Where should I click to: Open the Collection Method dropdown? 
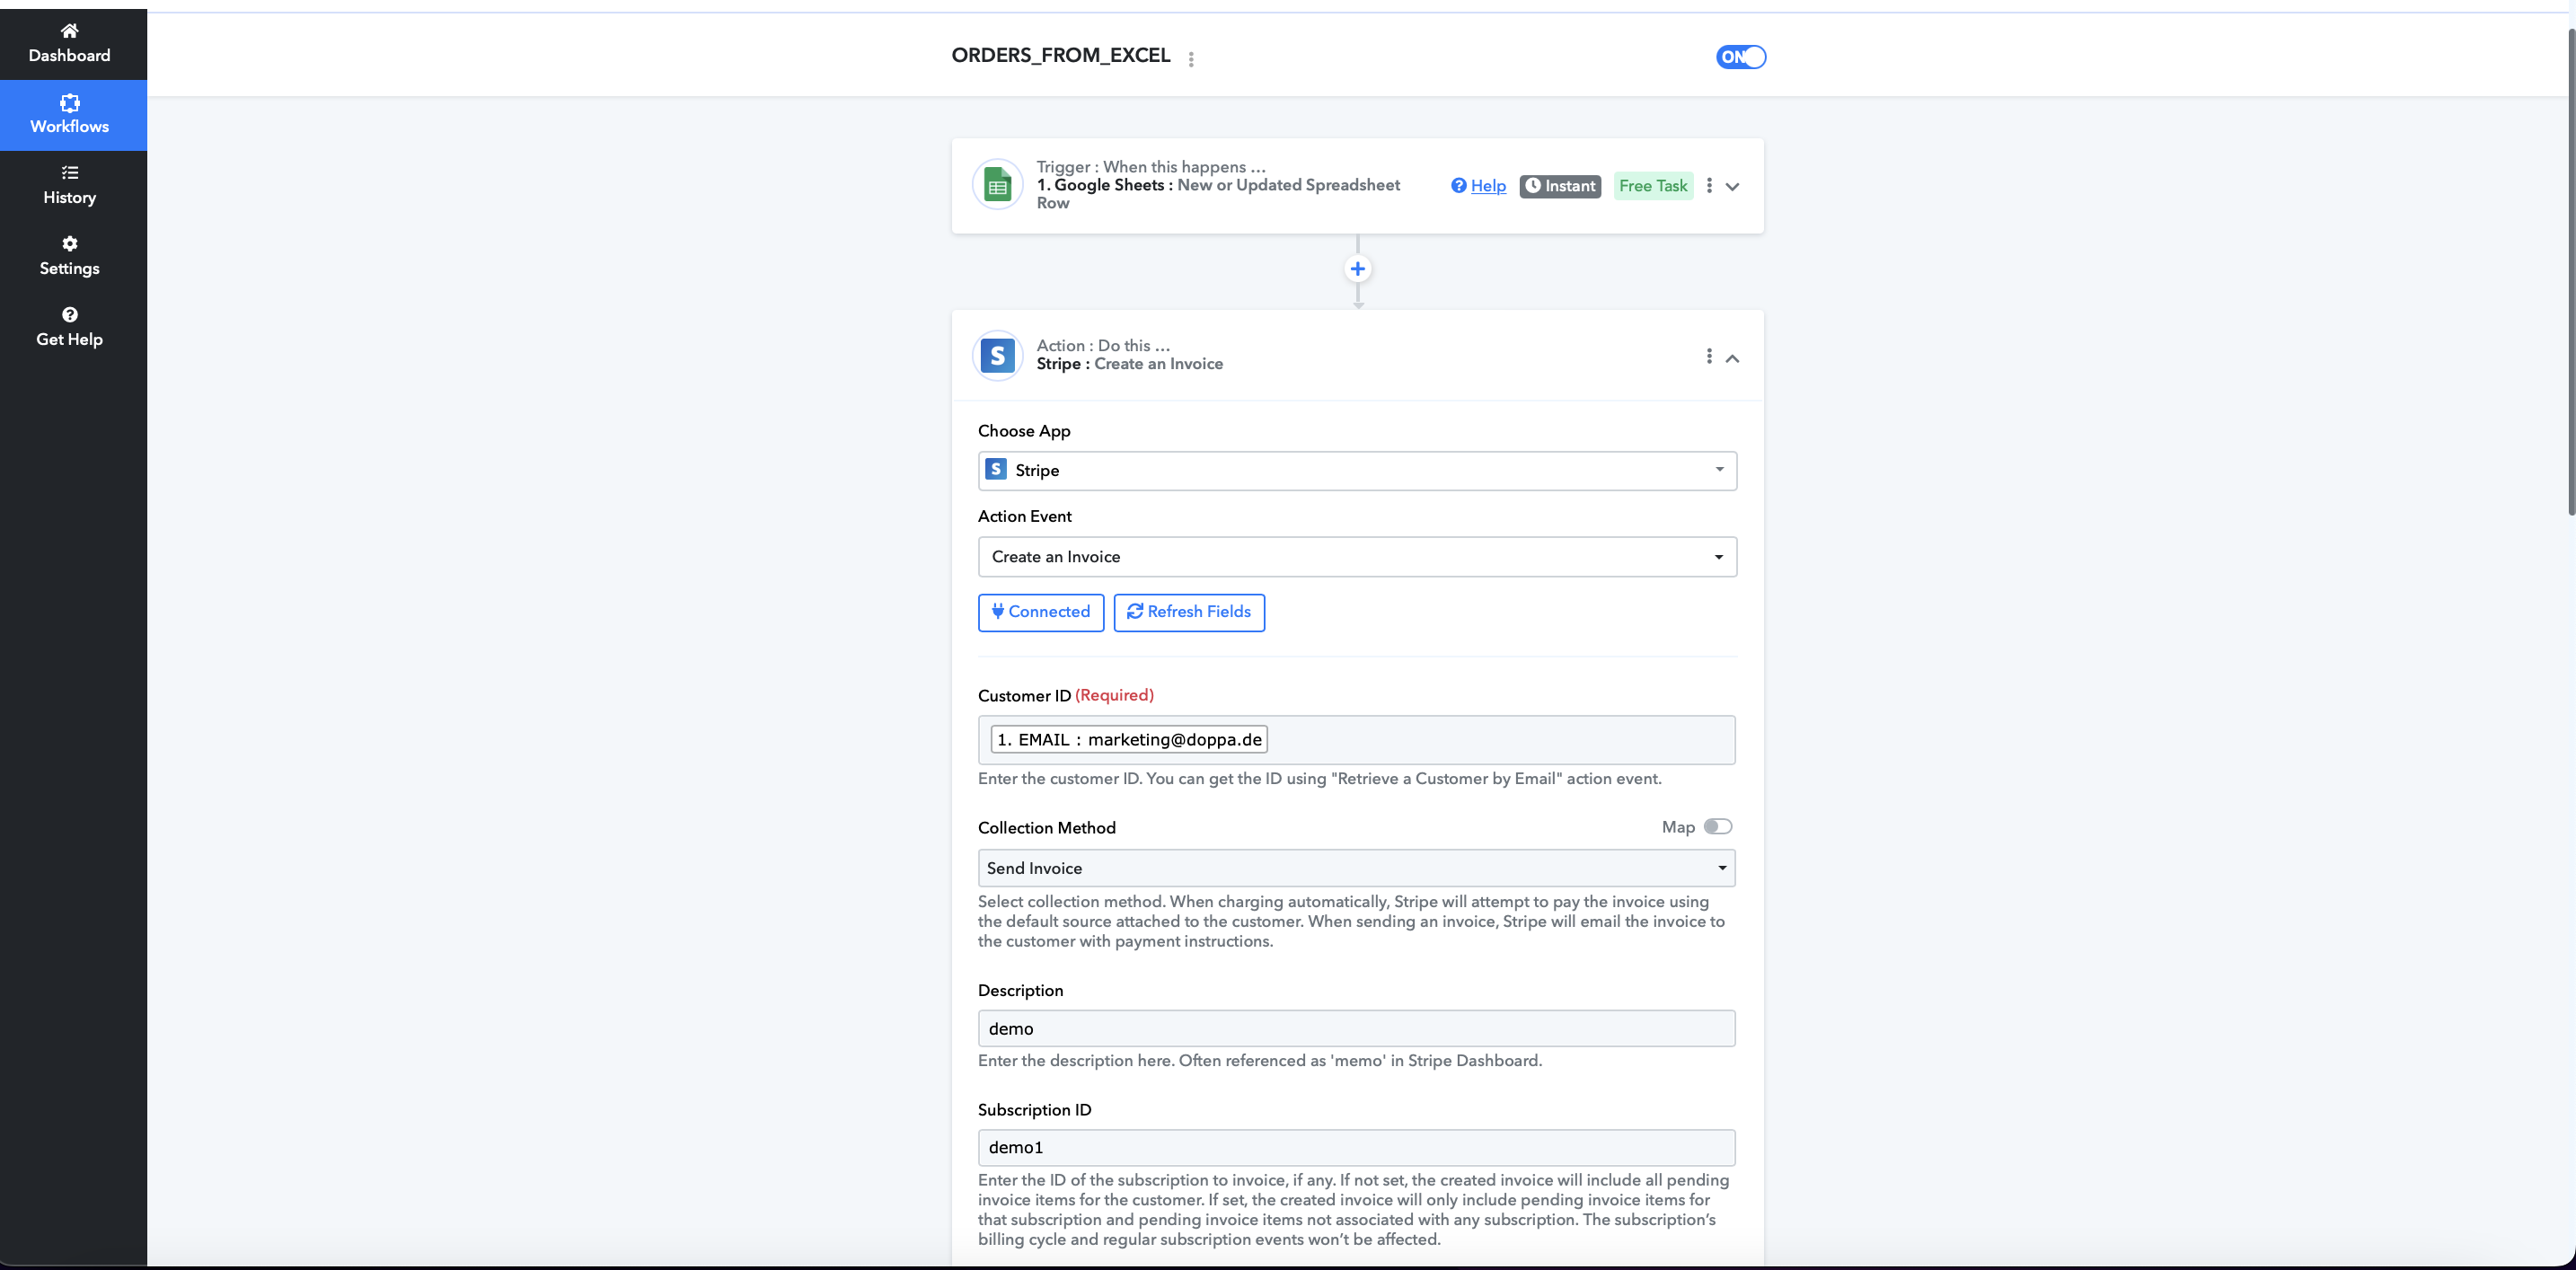[1356, 868]
